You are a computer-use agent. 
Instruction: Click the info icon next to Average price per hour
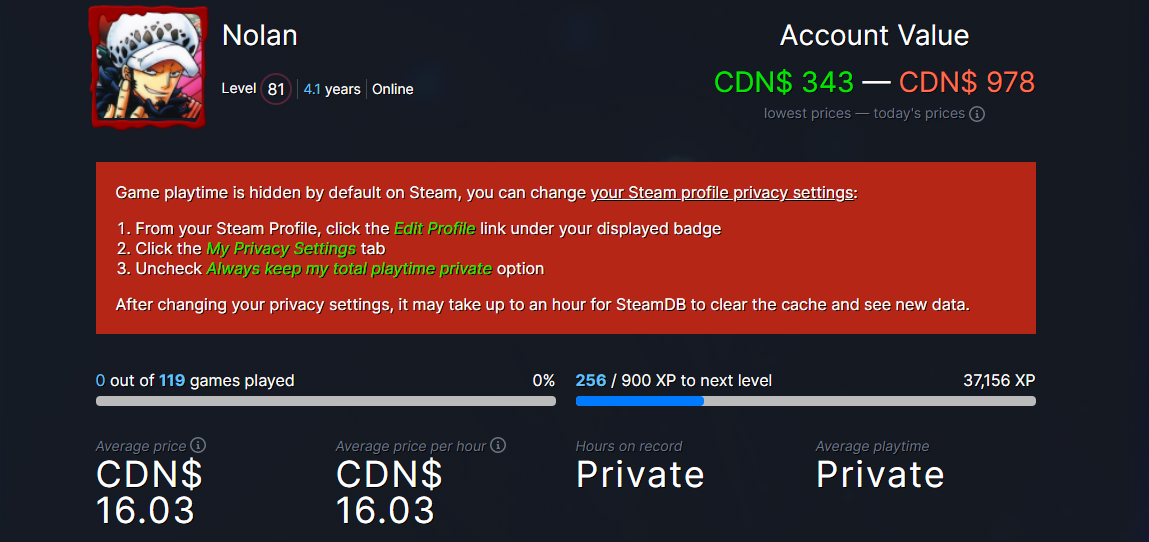click(498, 445)
